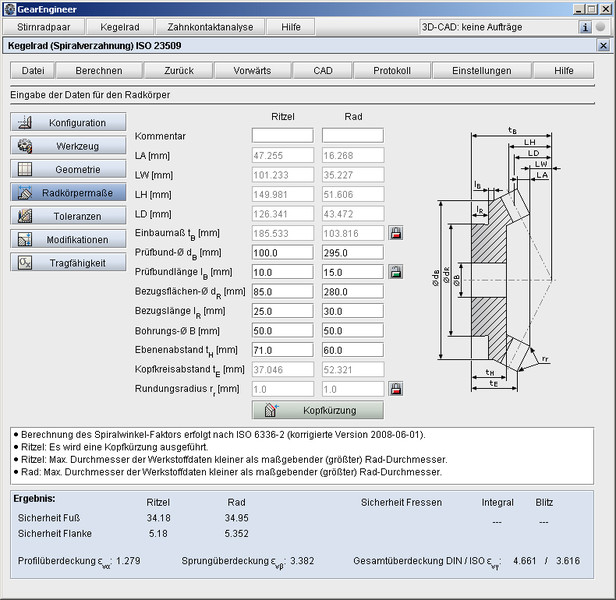The image size is (616, 600).
Task: Open the Modifikationen sidebar section
Action: point(69,239)
